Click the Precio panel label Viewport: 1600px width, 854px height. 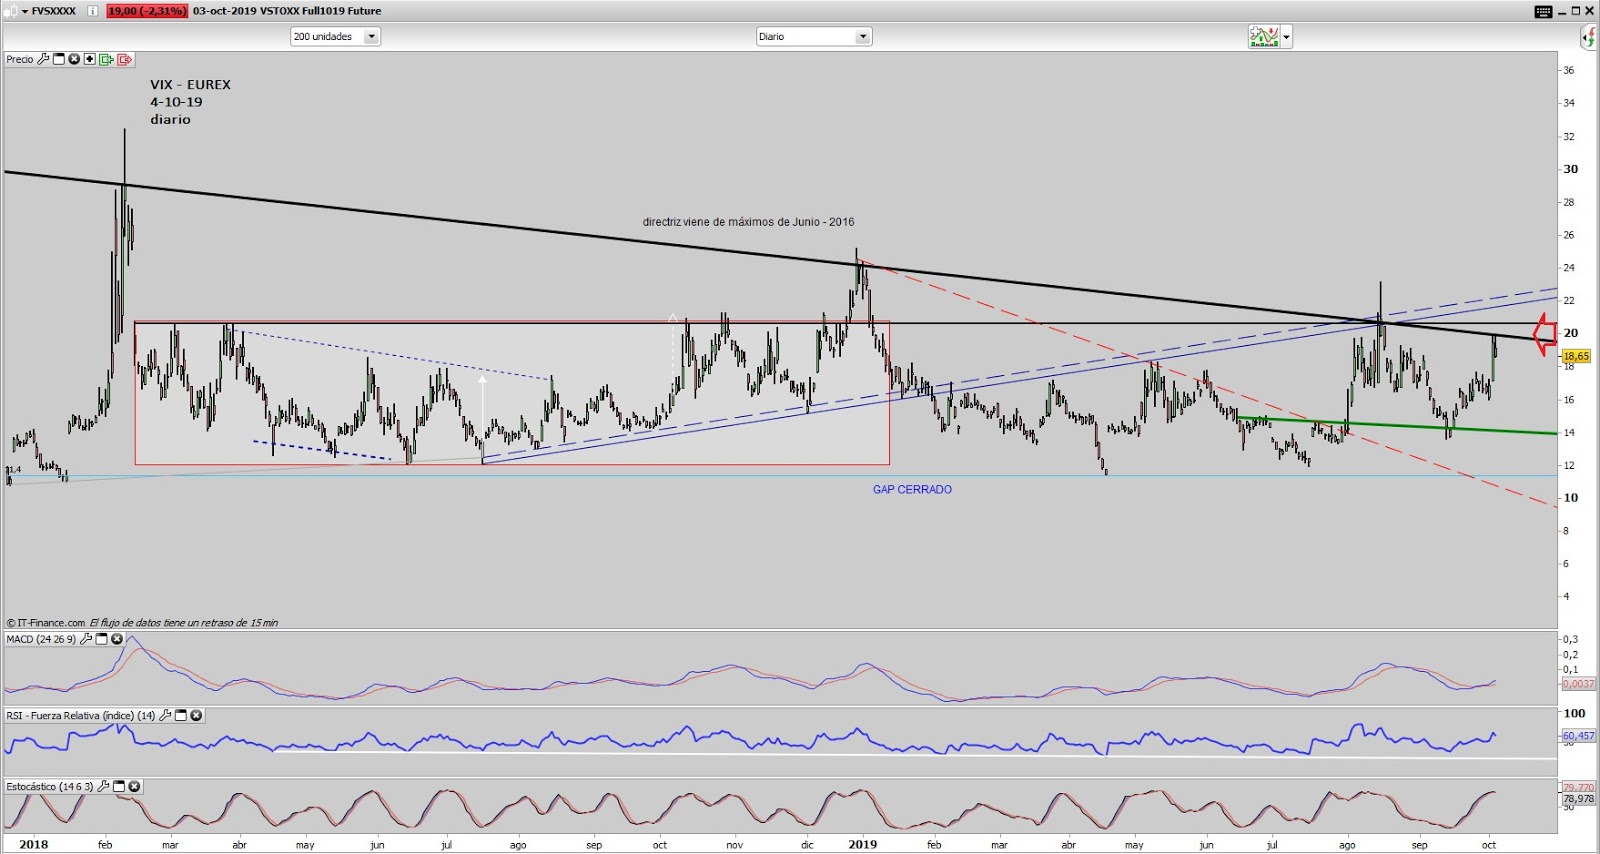coord(20,59)
